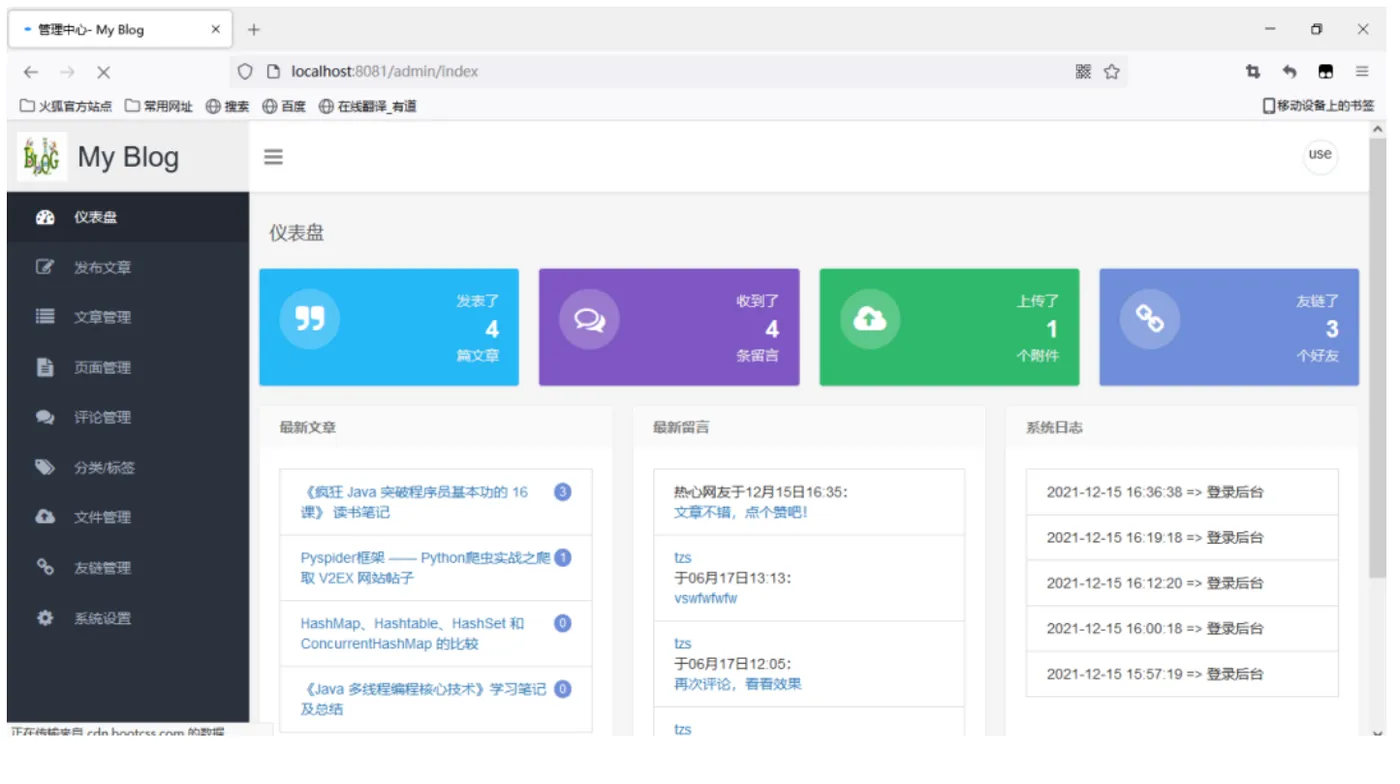Open the HashMap、Hashtable comparison article
This screenshot has height=784, width=1400.
coord(412,633)
